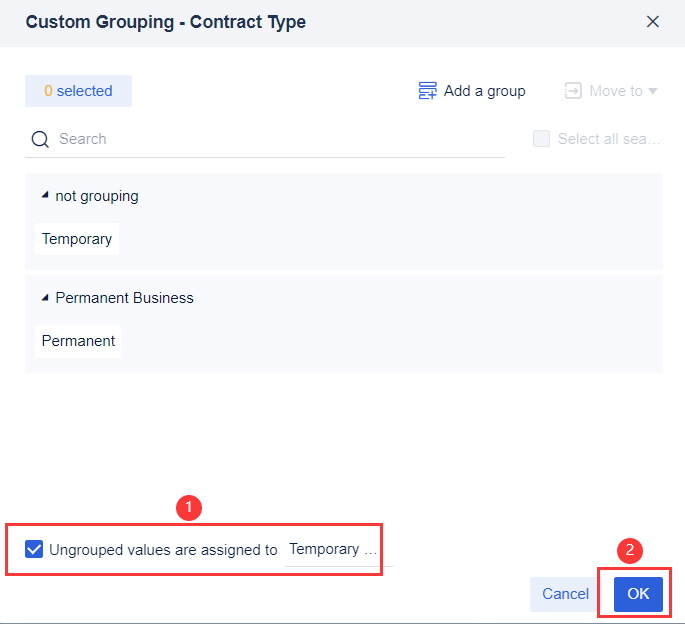This screenshot has height=624, width=685.
Task: Click the Add a group icon
Action: pos(427,91)
